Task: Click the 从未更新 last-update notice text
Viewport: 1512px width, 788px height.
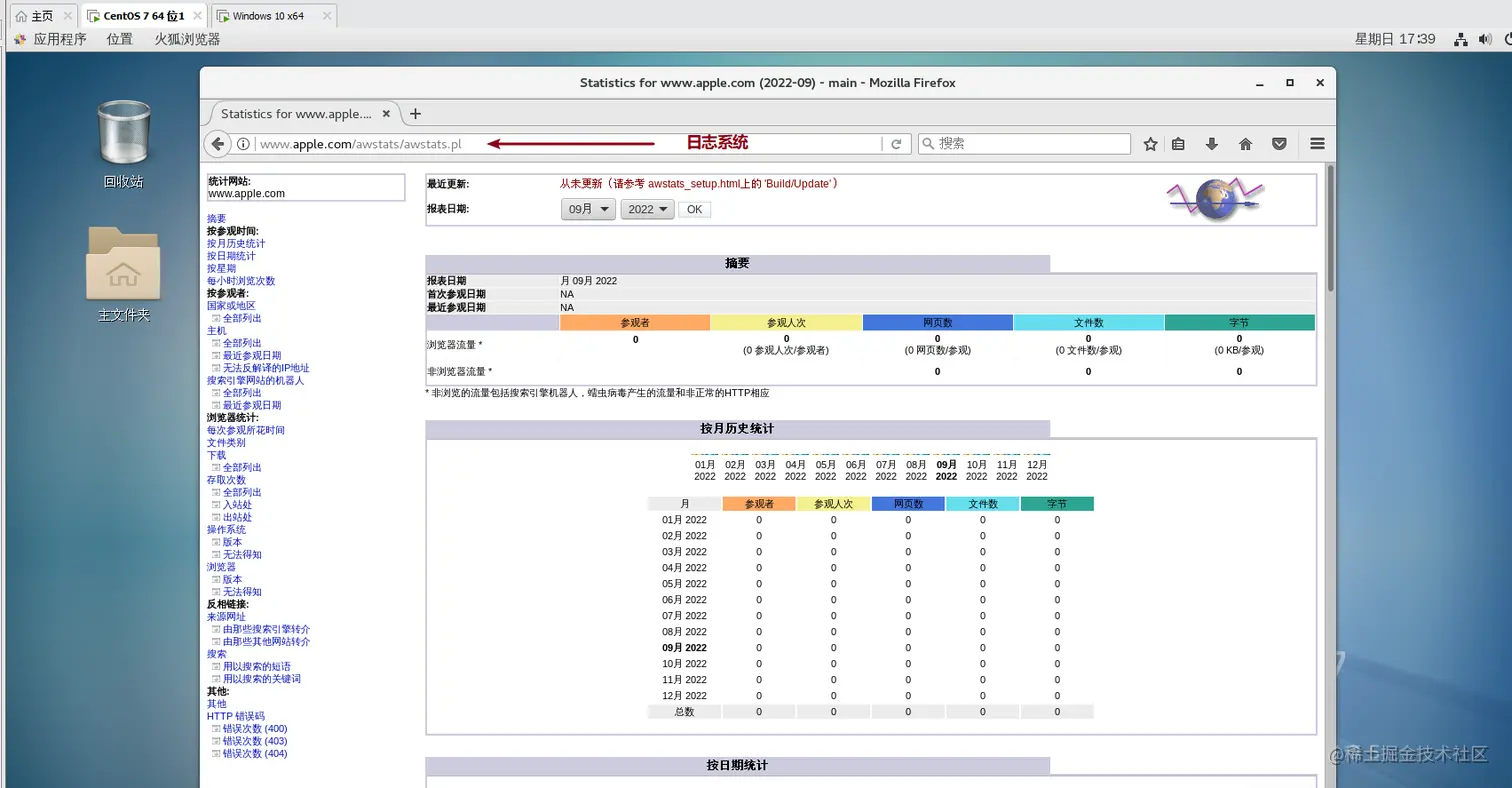Action: [698, 184]
